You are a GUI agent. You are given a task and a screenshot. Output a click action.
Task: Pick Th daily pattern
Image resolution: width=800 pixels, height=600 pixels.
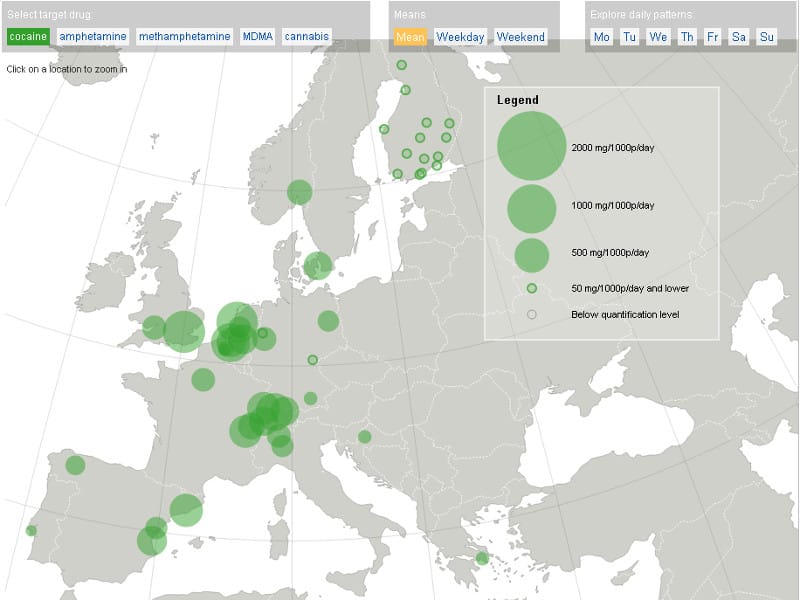(687, 37)
